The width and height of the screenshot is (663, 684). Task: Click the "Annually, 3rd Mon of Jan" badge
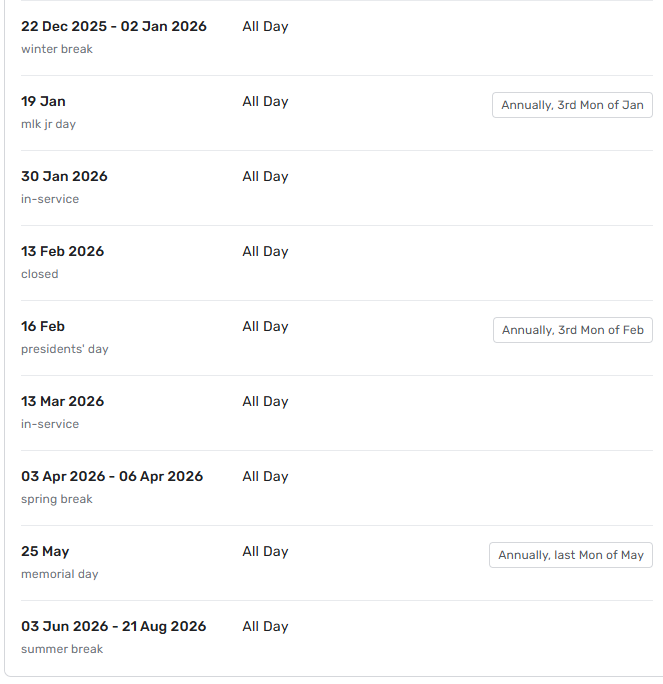(x=572, y=105)
